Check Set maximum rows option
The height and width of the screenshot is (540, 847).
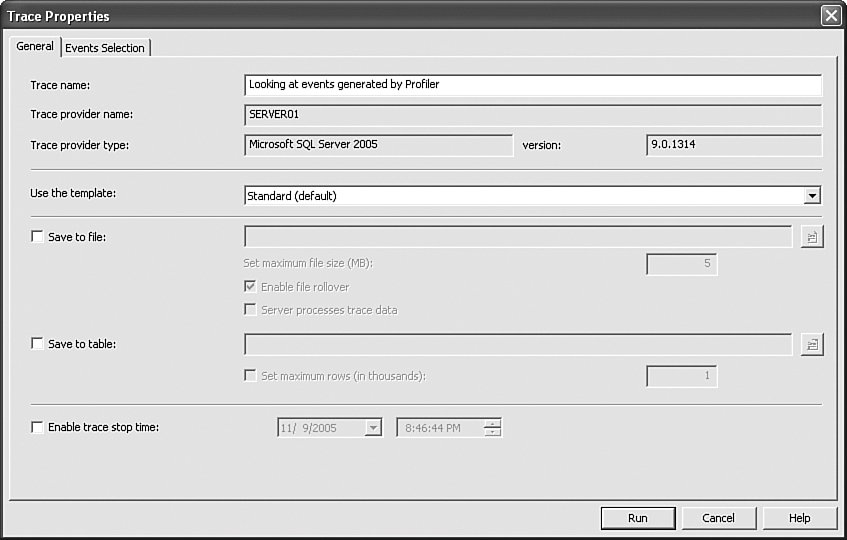[x=250, y=376]
